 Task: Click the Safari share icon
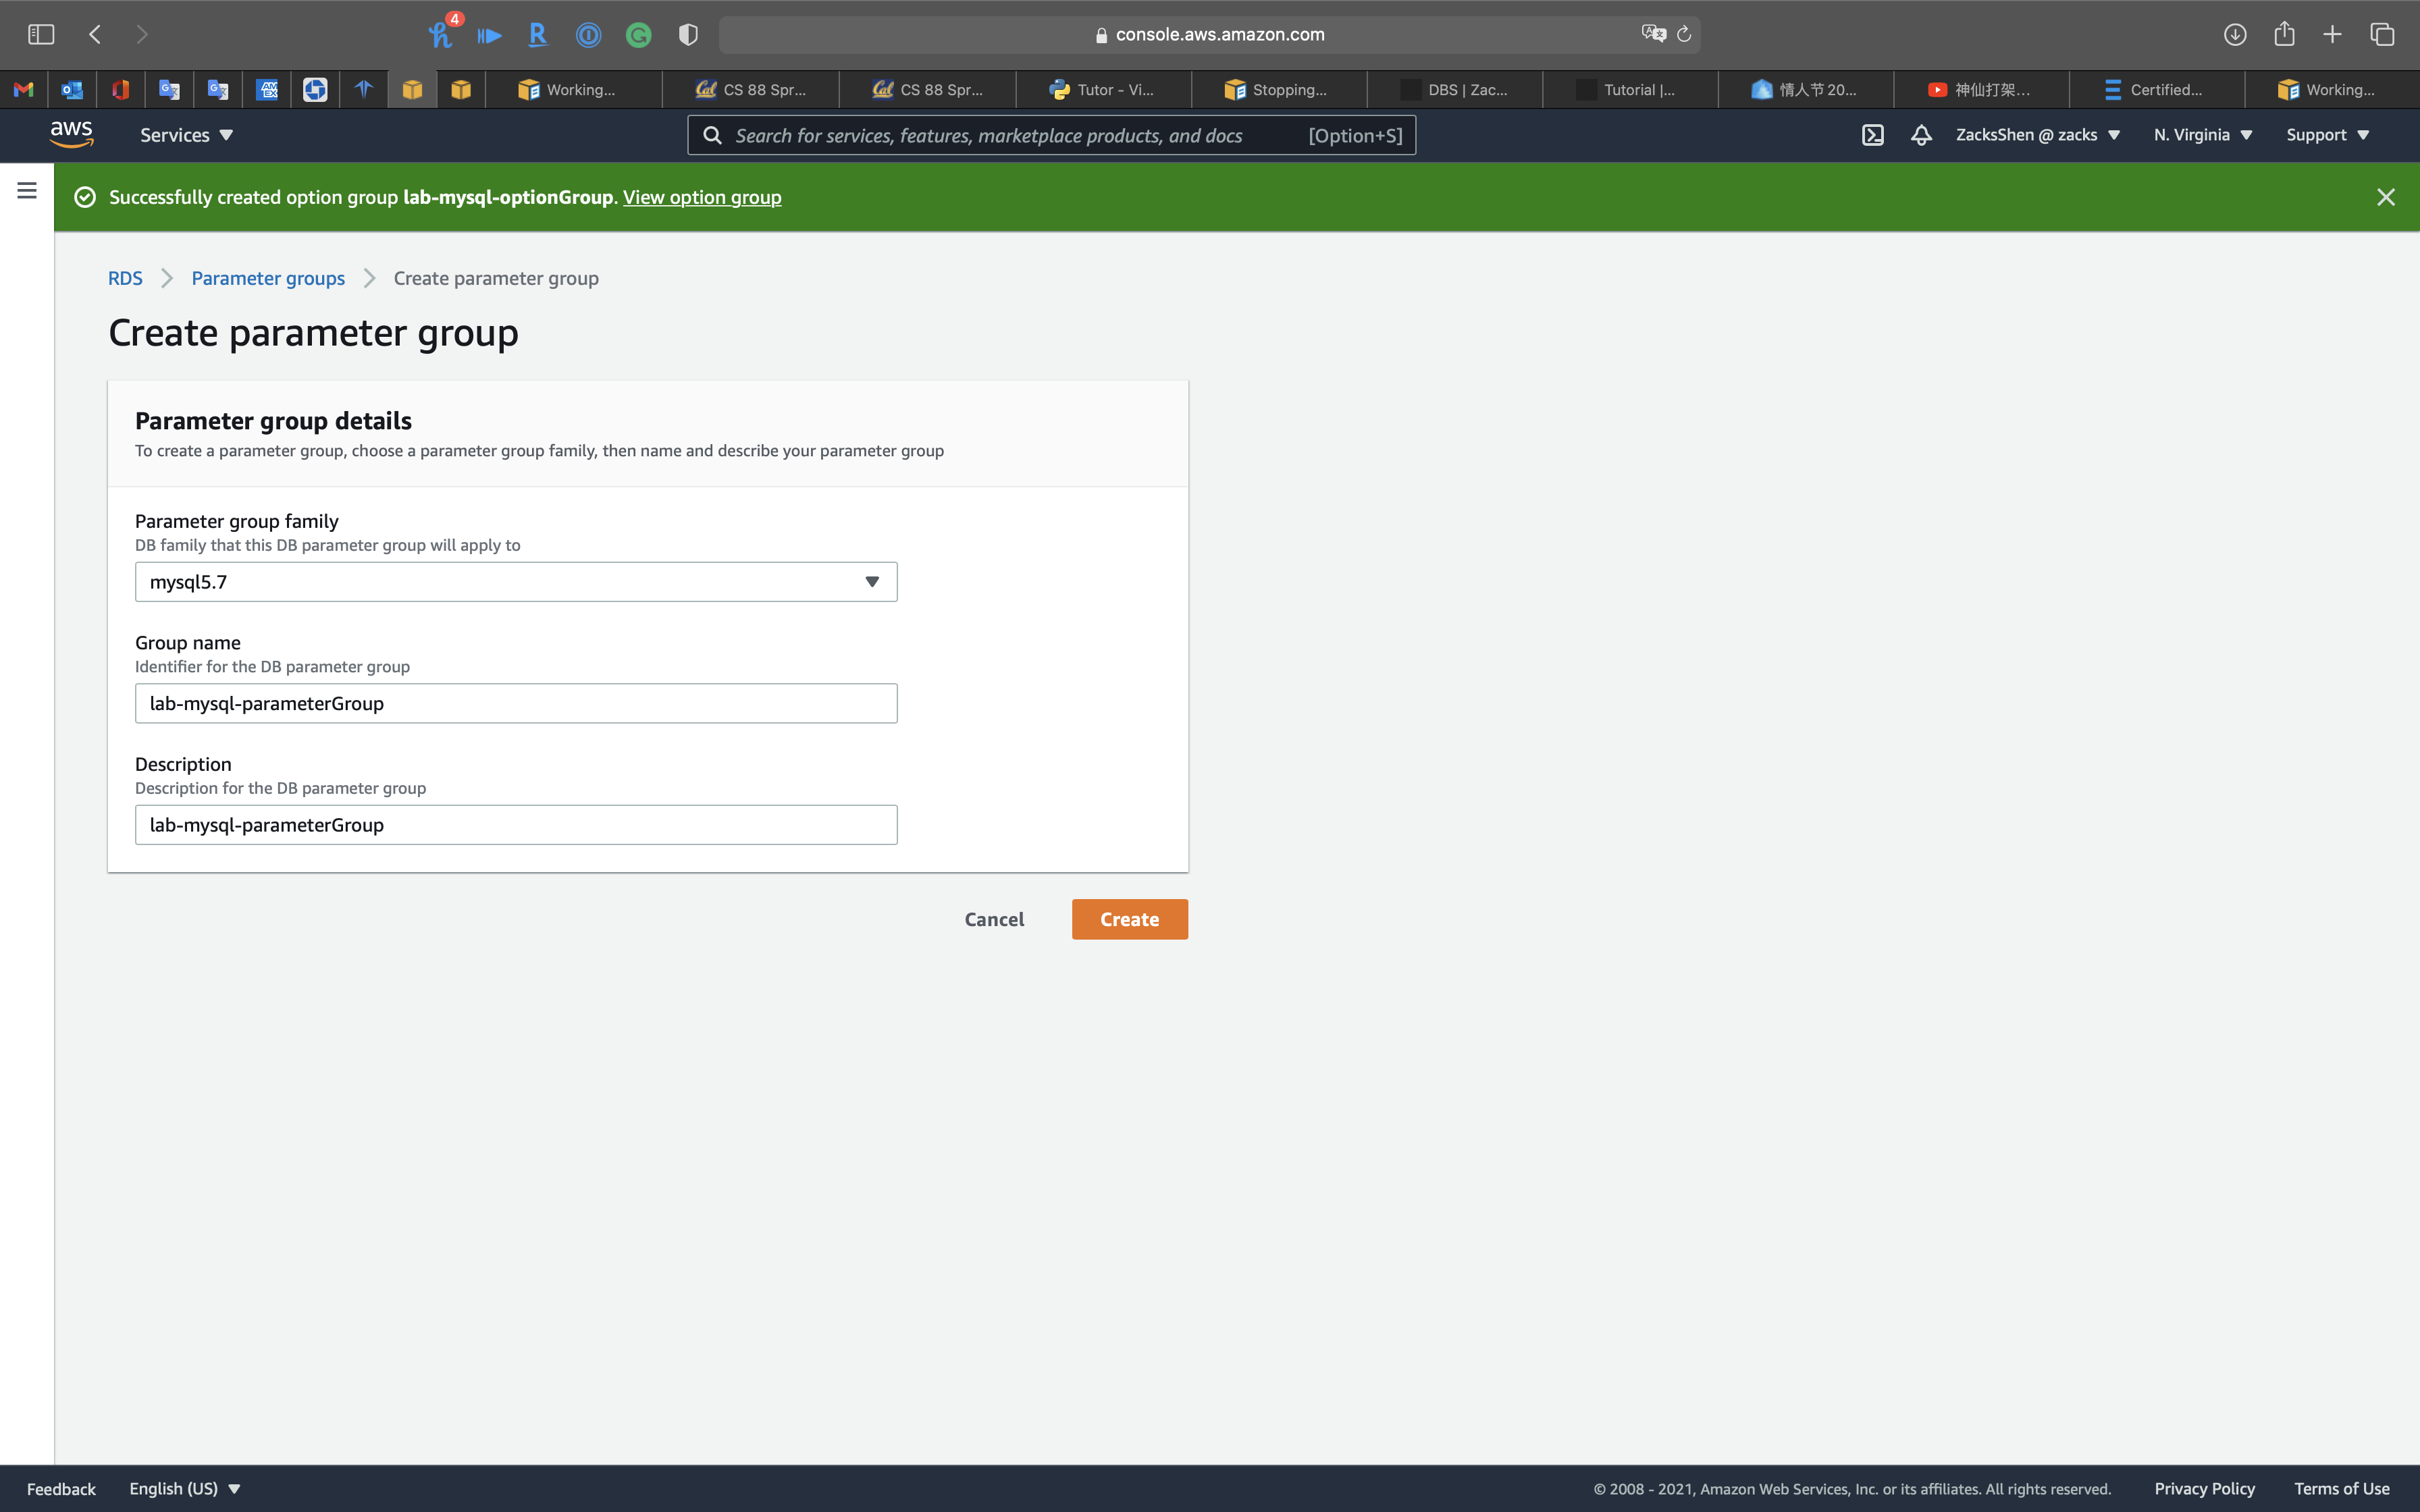click(x=2284, y=34)
